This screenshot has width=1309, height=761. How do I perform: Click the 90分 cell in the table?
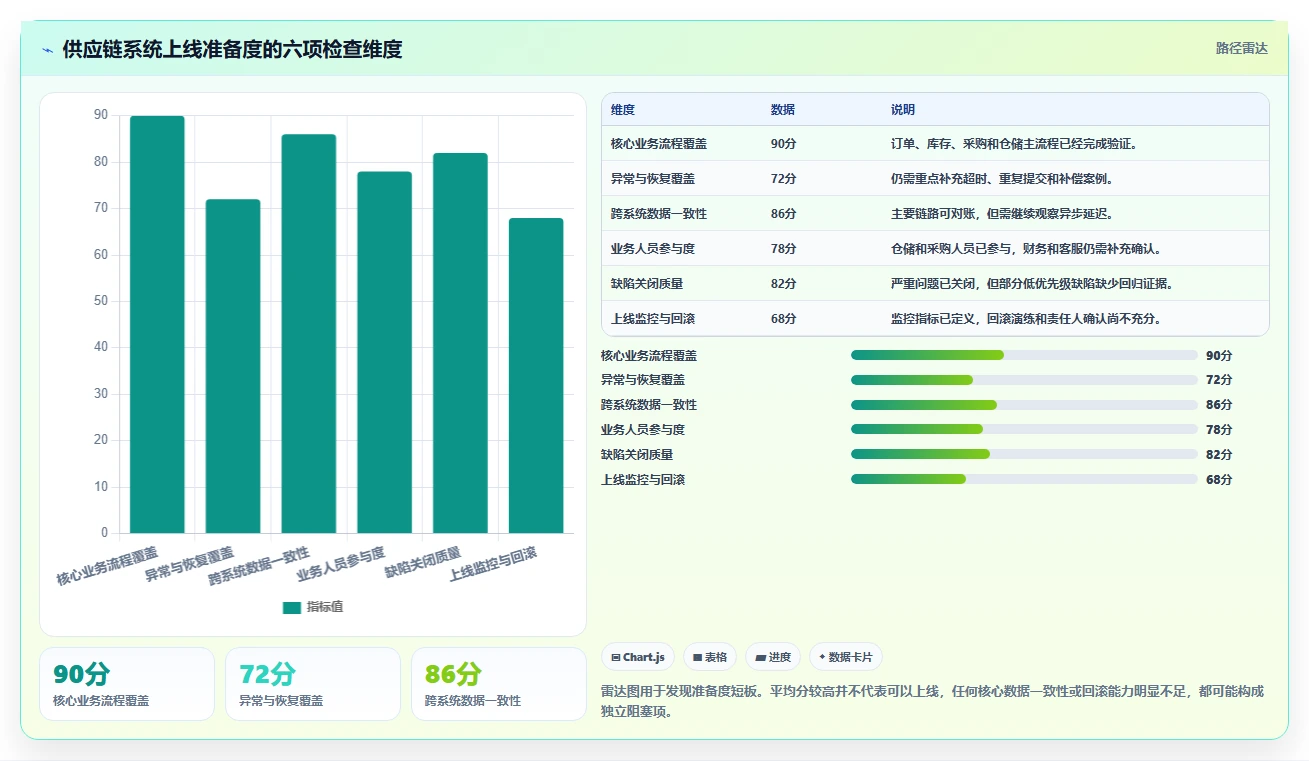(784, 144)
